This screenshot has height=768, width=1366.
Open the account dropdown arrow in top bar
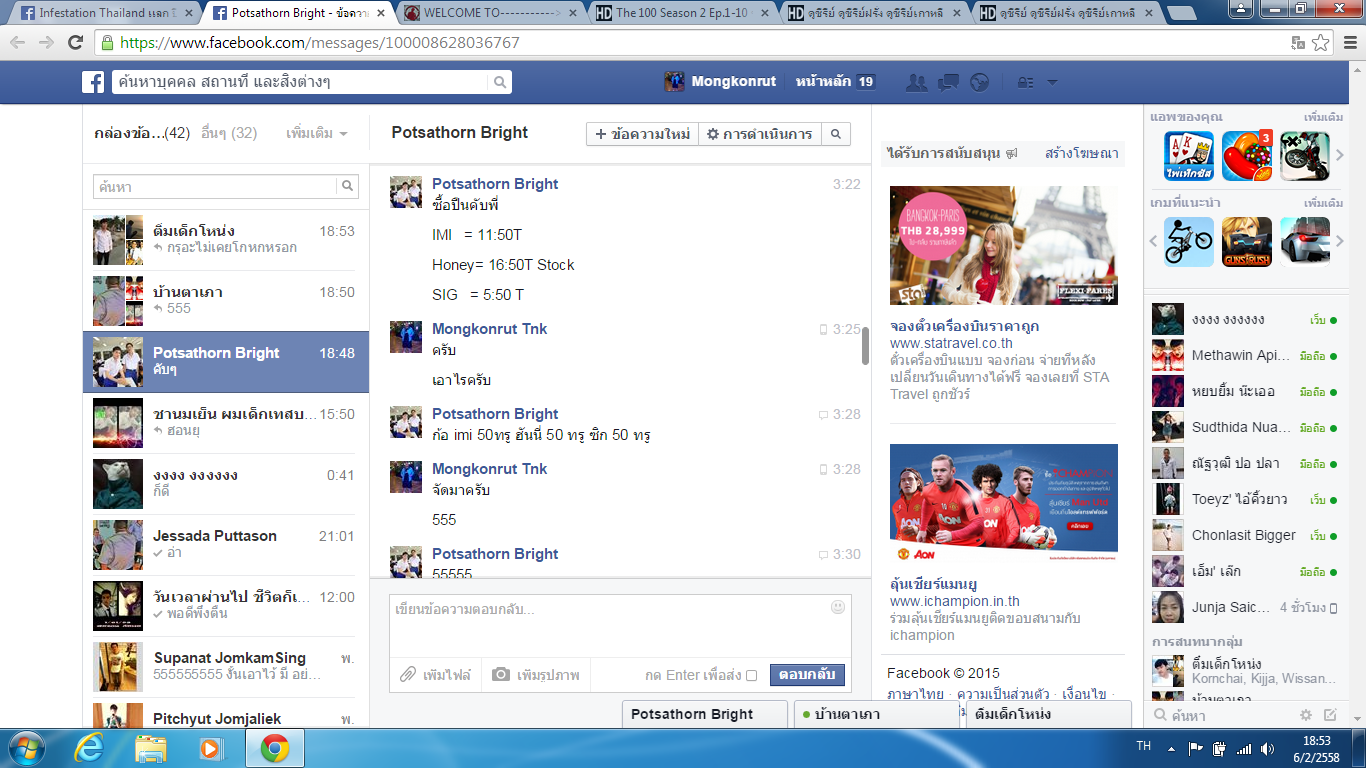(x=1052, y=82)
